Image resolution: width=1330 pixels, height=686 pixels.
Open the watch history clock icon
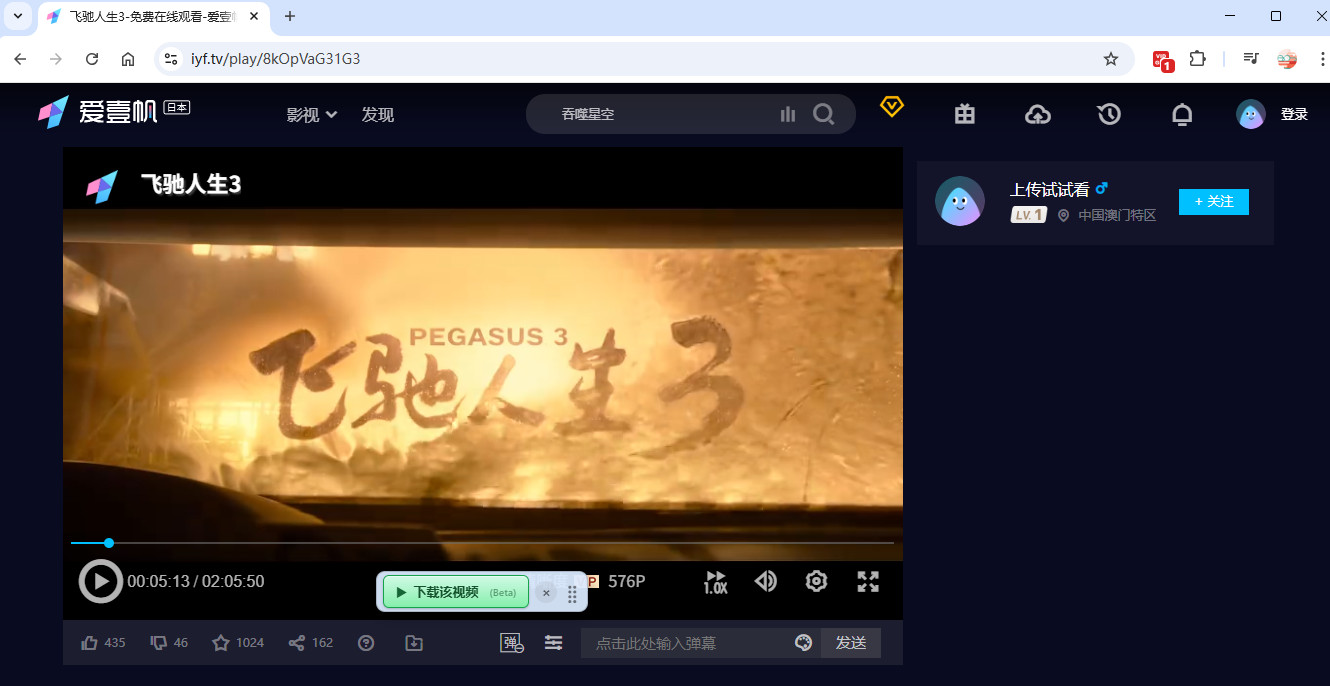click(x=1109, y=114)
